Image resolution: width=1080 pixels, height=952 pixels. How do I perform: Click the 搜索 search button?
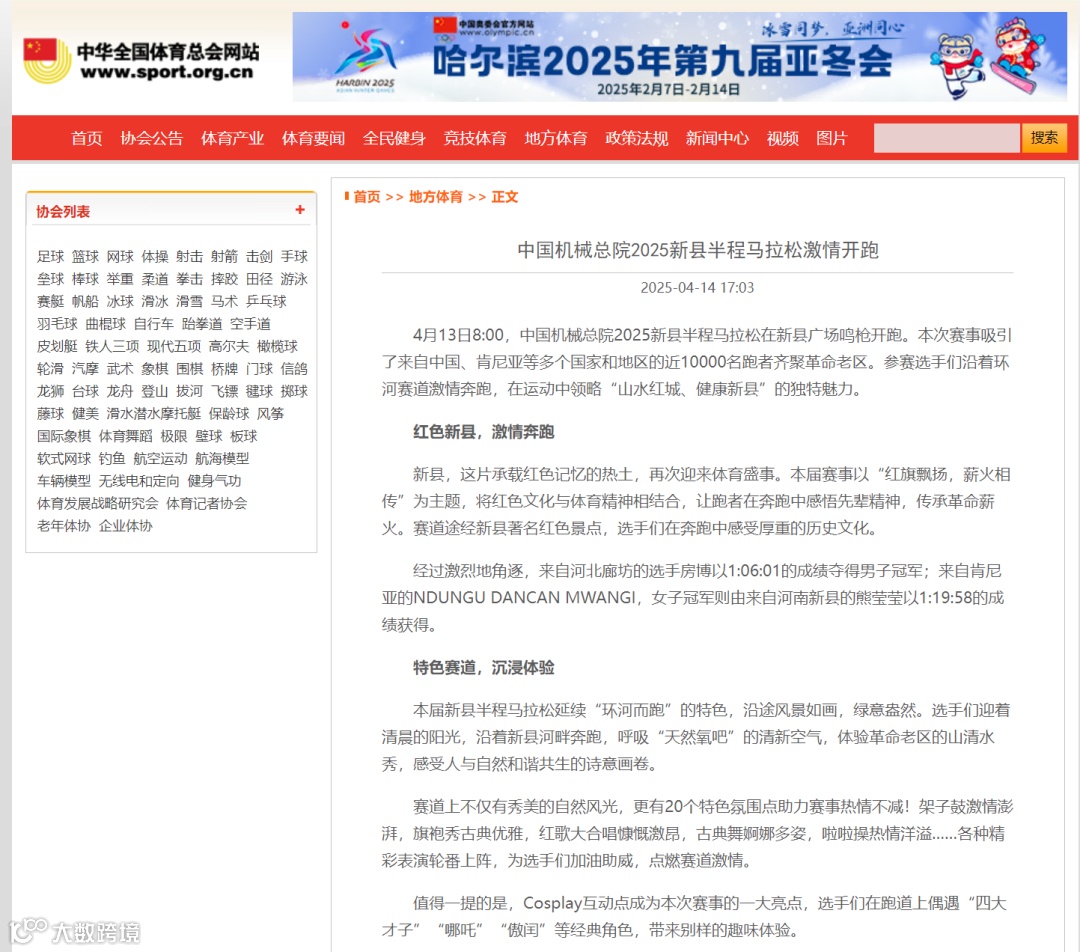coord(1044,138)
